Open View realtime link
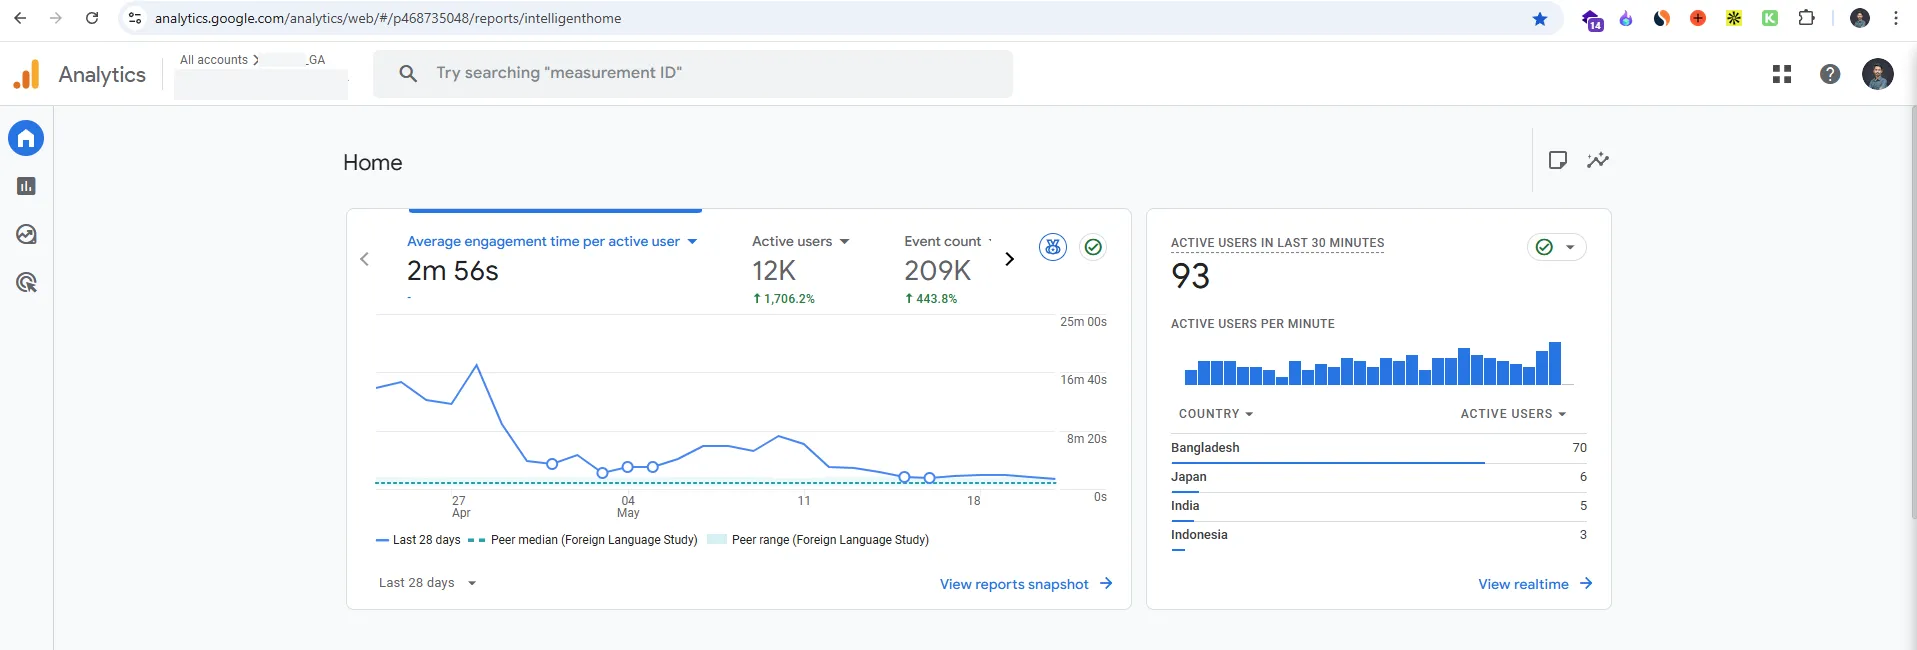The width and height of the screenshot is (1917, 650). pos(1534,584)
